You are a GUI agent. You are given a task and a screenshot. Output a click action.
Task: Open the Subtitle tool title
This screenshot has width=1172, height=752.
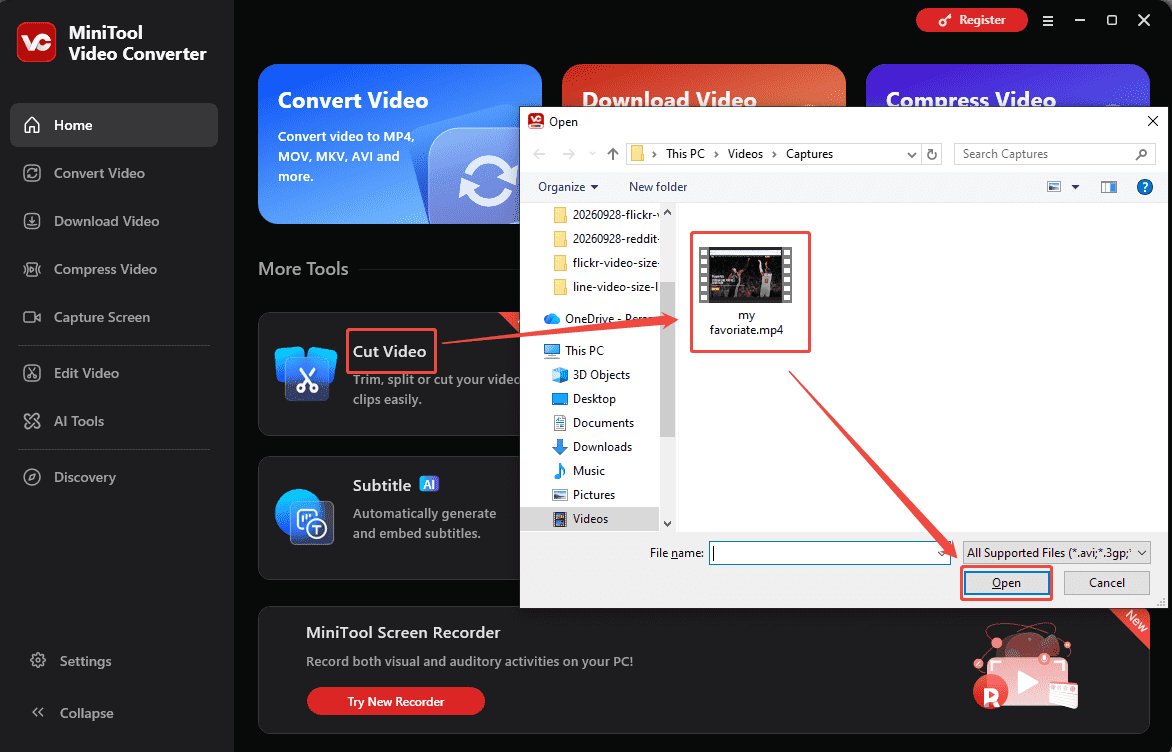(x=382, y=485)
